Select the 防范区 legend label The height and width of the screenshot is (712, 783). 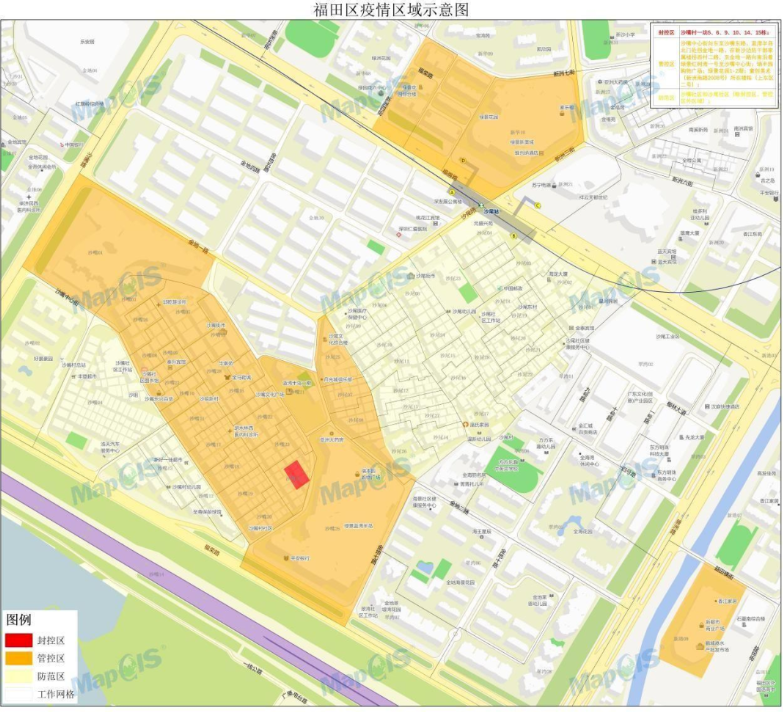point(51,677)
